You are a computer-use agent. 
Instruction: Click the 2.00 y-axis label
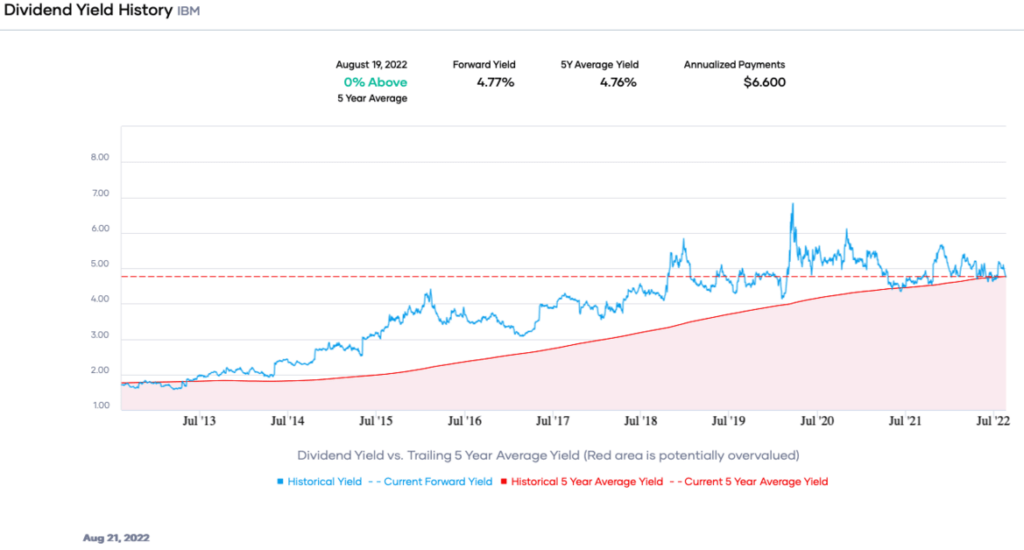pos(100,370)
